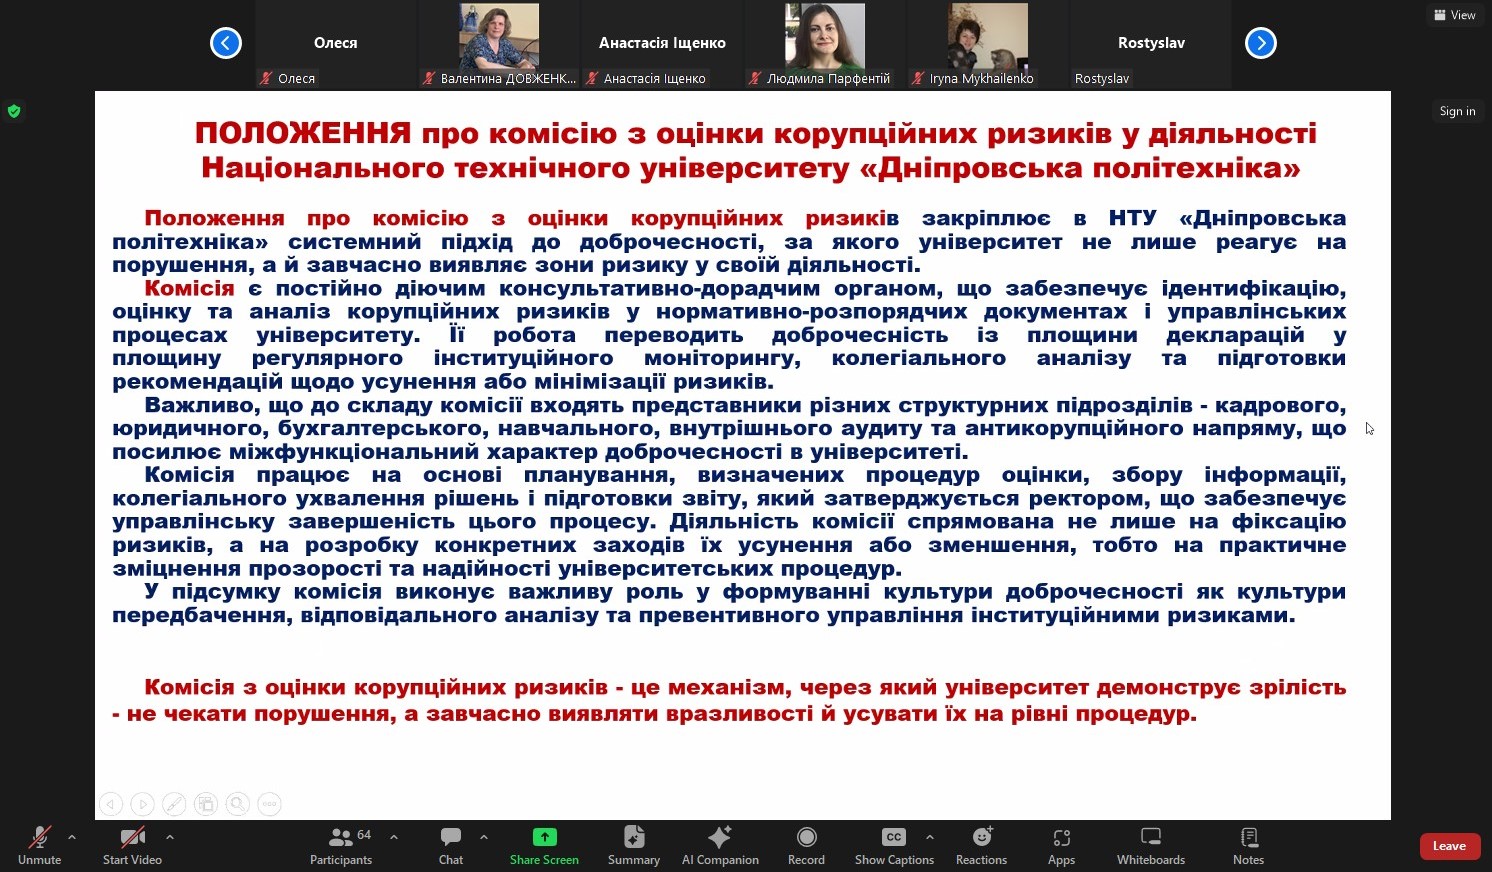Click the slide show next slide arrow
1492x872 pixels.
[143, 803]
